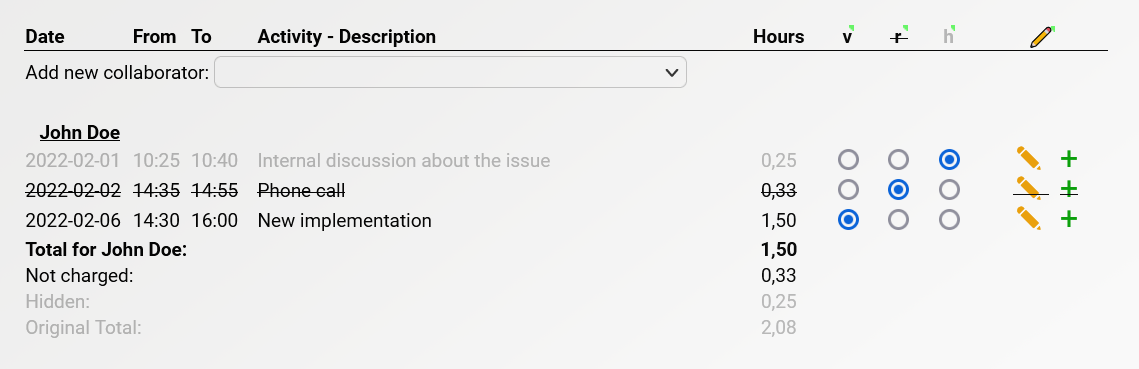Click the grey h column header

pyautogui.click(x=948, y=37)
